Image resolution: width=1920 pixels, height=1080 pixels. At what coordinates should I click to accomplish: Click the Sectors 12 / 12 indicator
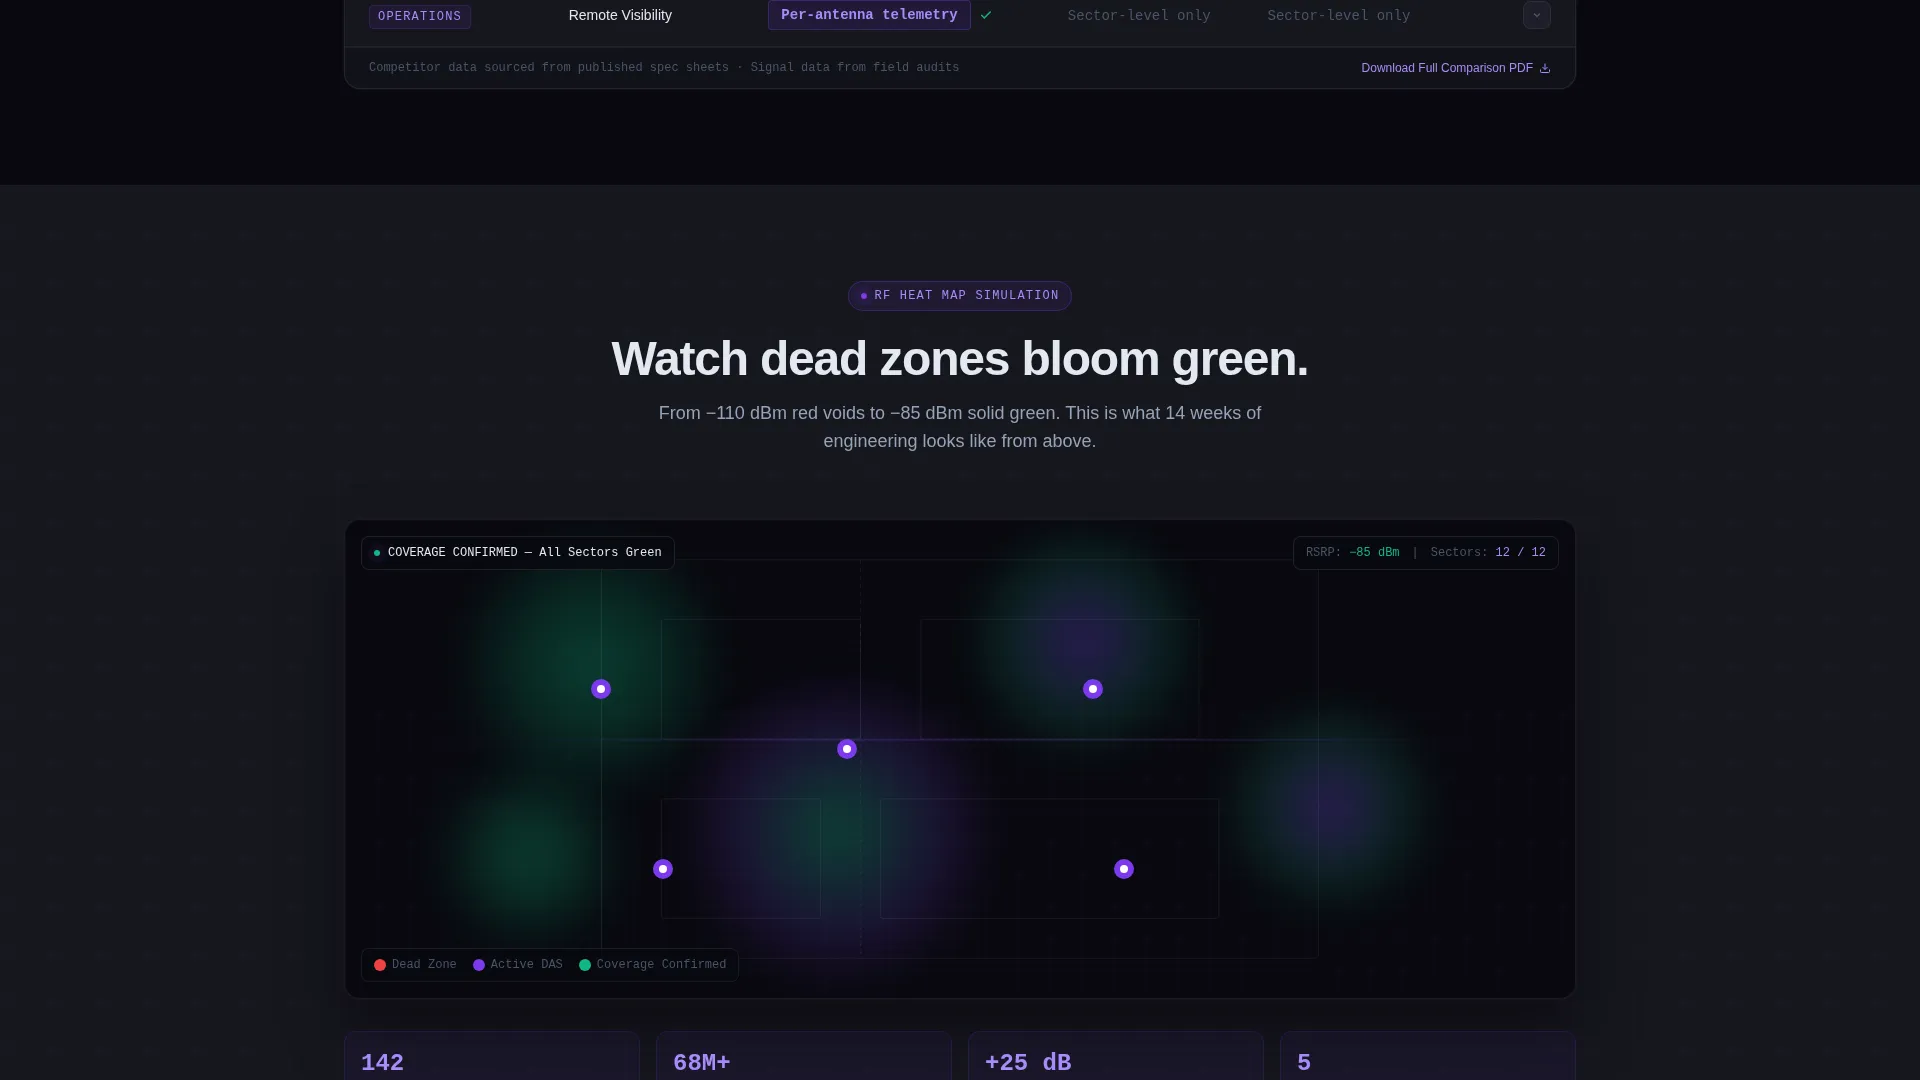click(x=1487, y=553)
